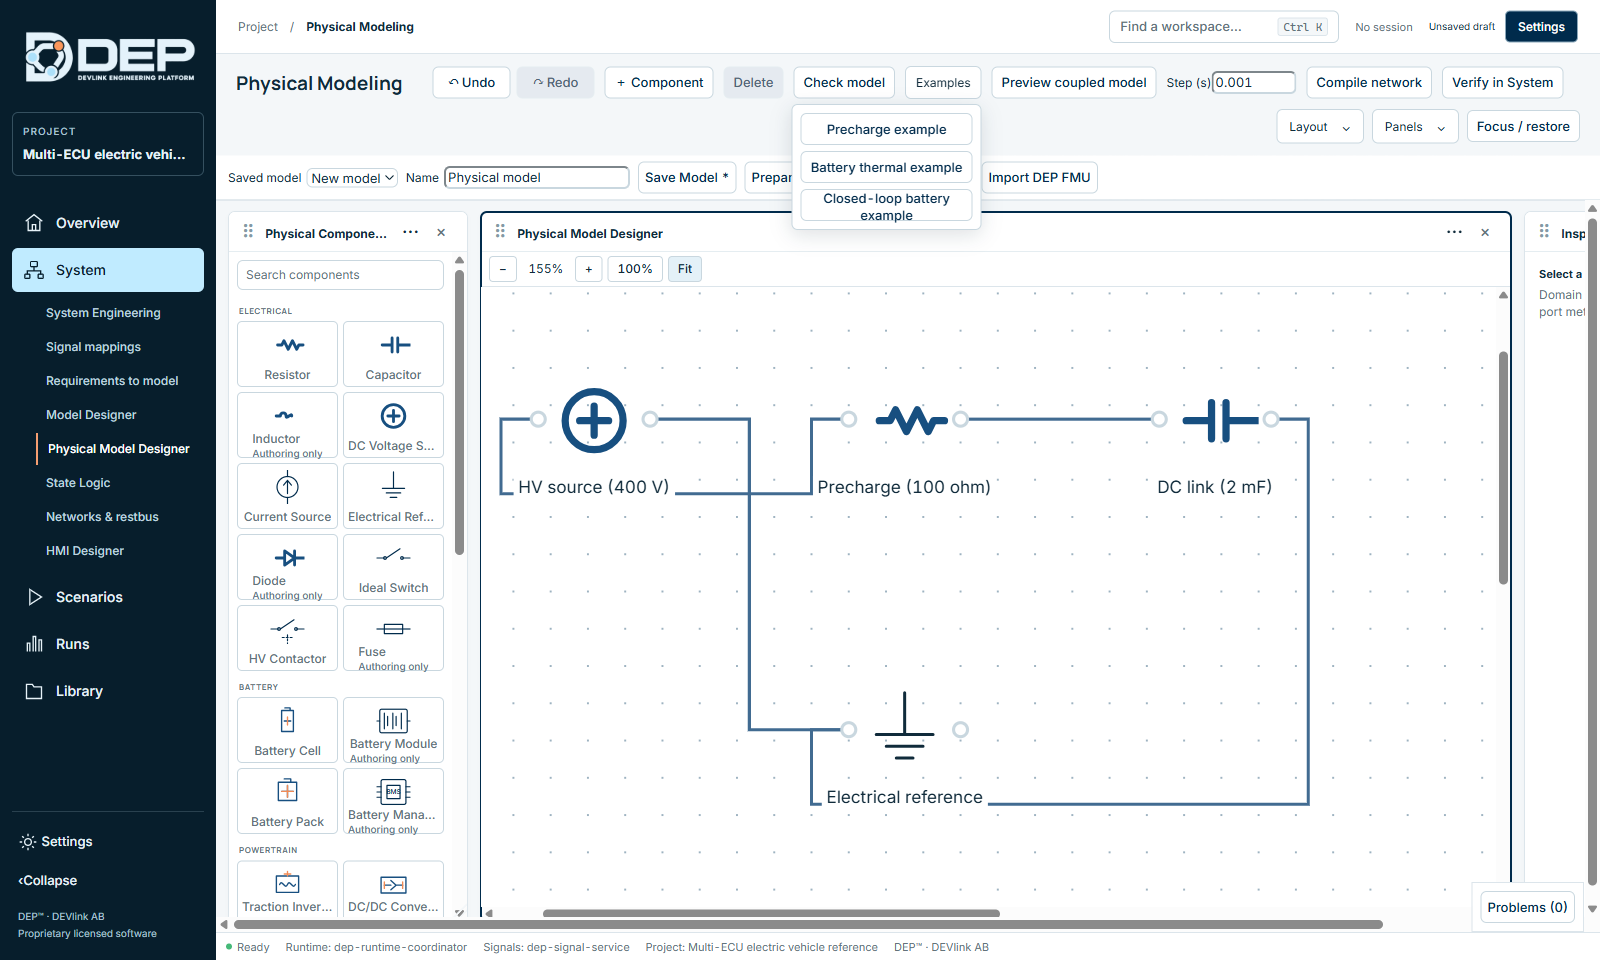
Task: Collapse the left navigation sidebar
Action: [x=48, y=881]
